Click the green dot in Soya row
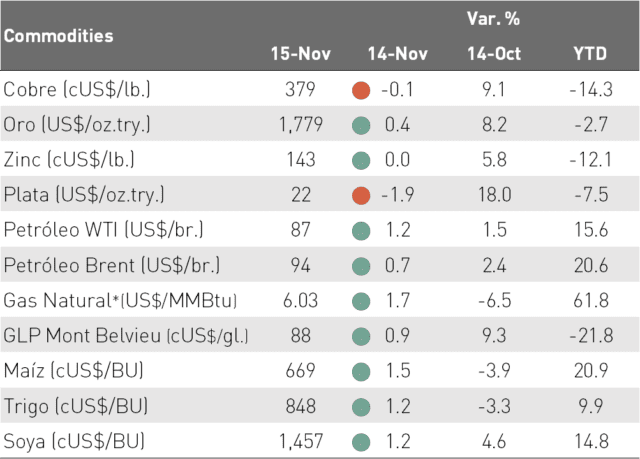Image resolution: width=640 pixels, height=459 pixels. 361,442
